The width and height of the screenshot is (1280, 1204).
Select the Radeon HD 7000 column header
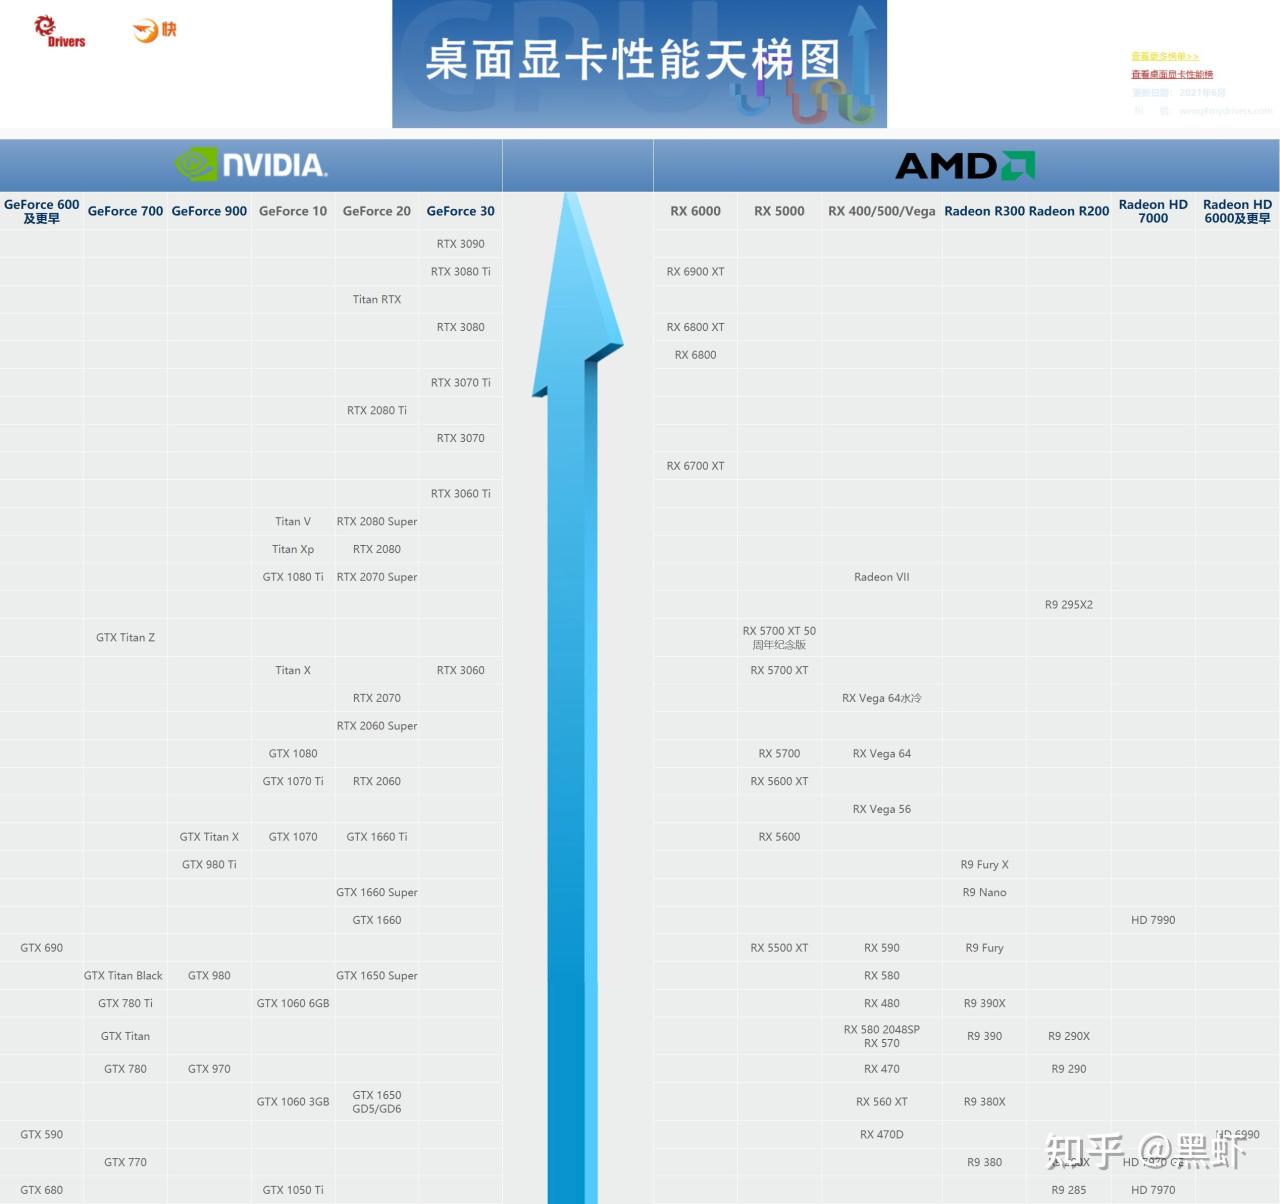click(x=1153, y=211)
